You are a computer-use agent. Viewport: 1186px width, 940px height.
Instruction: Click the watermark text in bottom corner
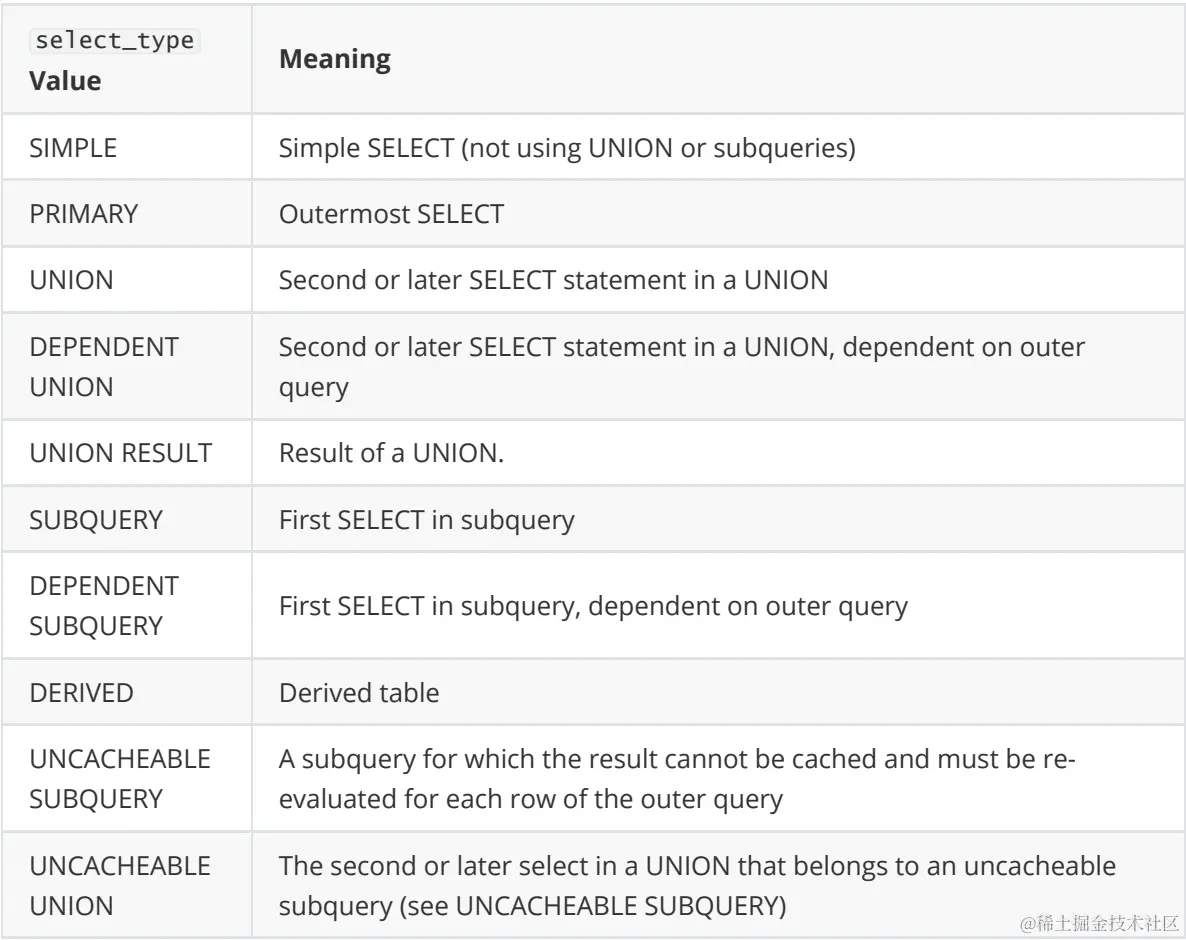[1099, 923]
